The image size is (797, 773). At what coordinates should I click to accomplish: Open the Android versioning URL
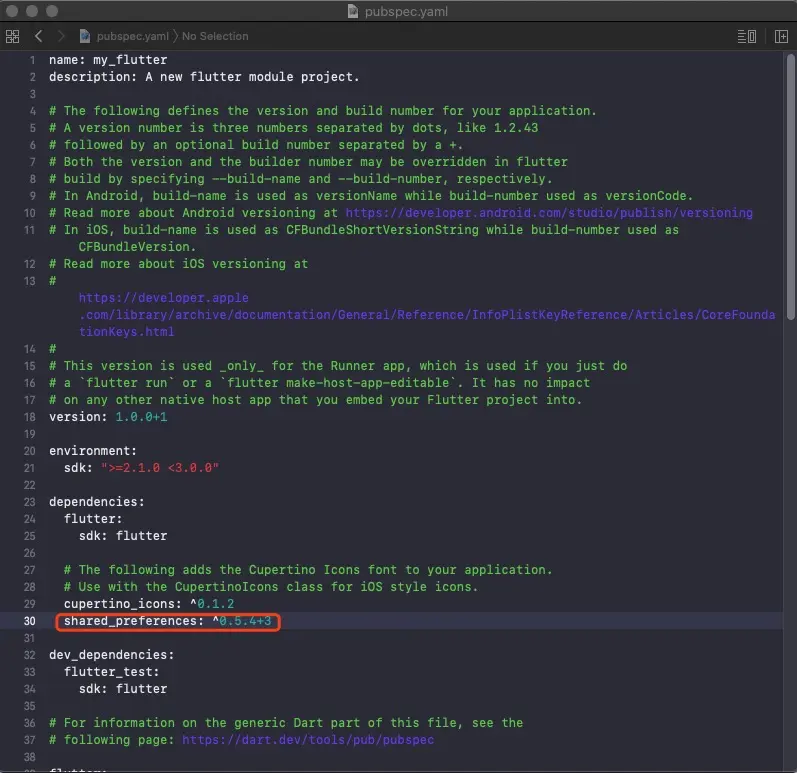(x=549, y=212)
